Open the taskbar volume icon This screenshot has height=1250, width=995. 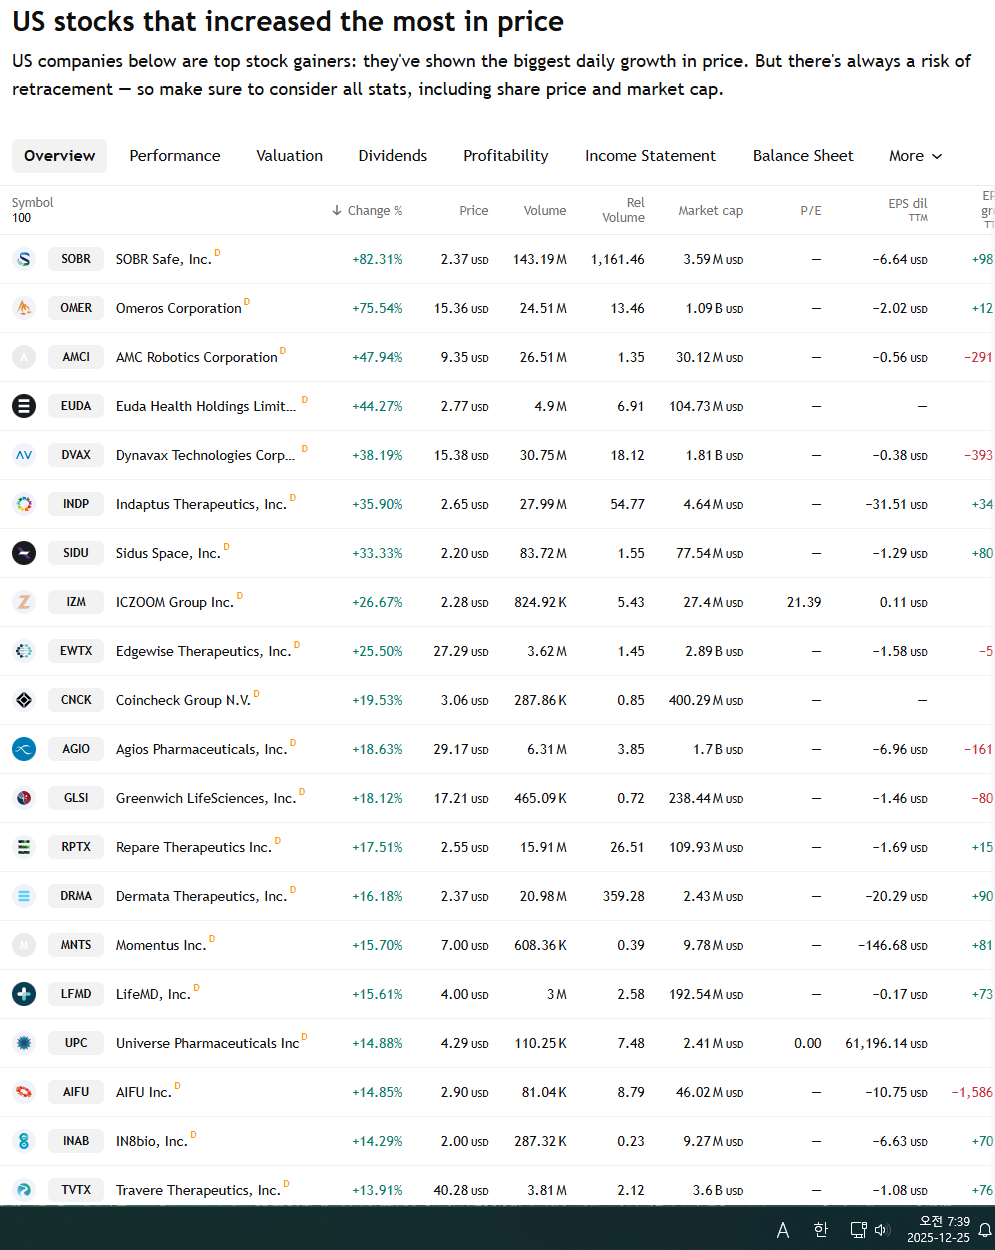[882, 1230]
